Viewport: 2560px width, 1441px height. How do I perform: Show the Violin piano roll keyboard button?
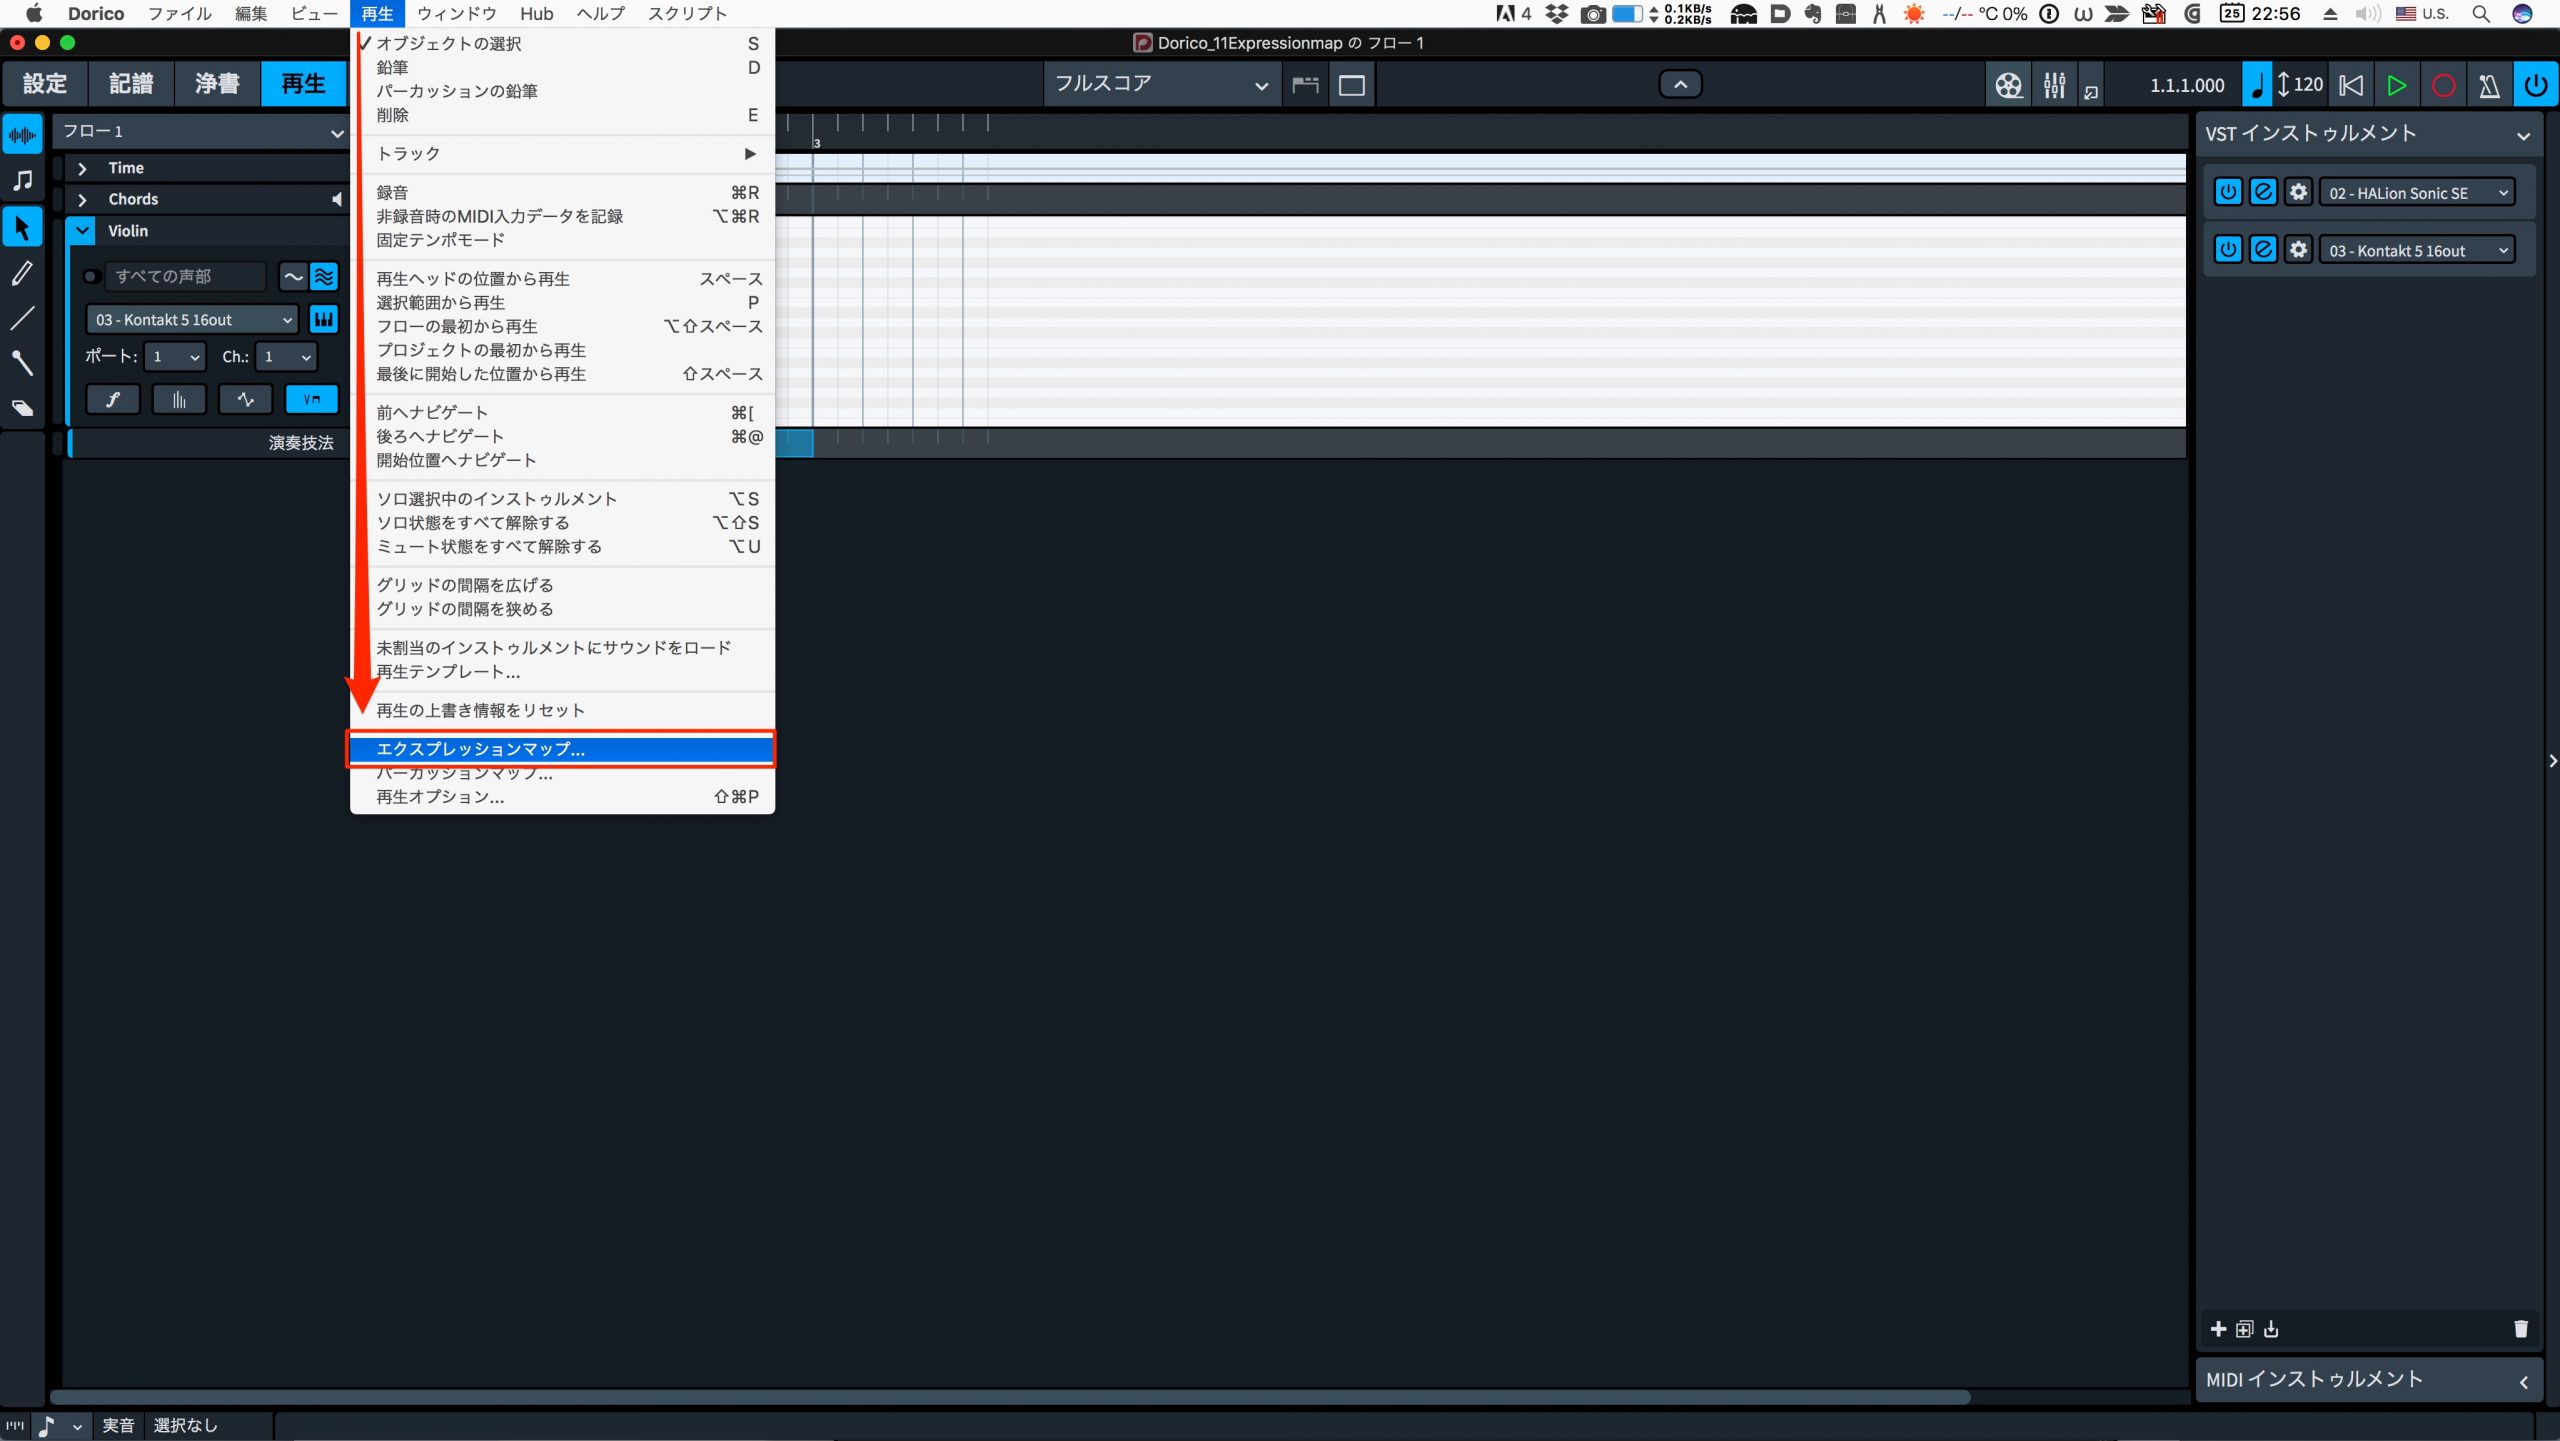click(x=323, y=319)
